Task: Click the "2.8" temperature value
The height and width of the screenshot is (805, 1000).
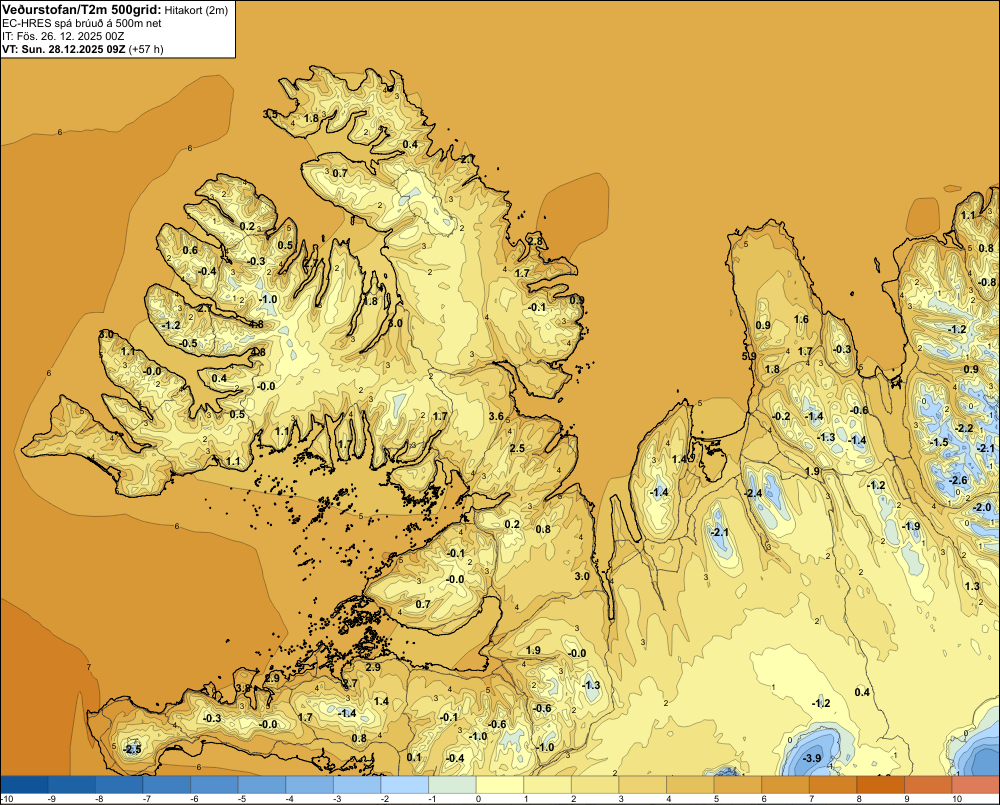Action: tap(536, 241)
